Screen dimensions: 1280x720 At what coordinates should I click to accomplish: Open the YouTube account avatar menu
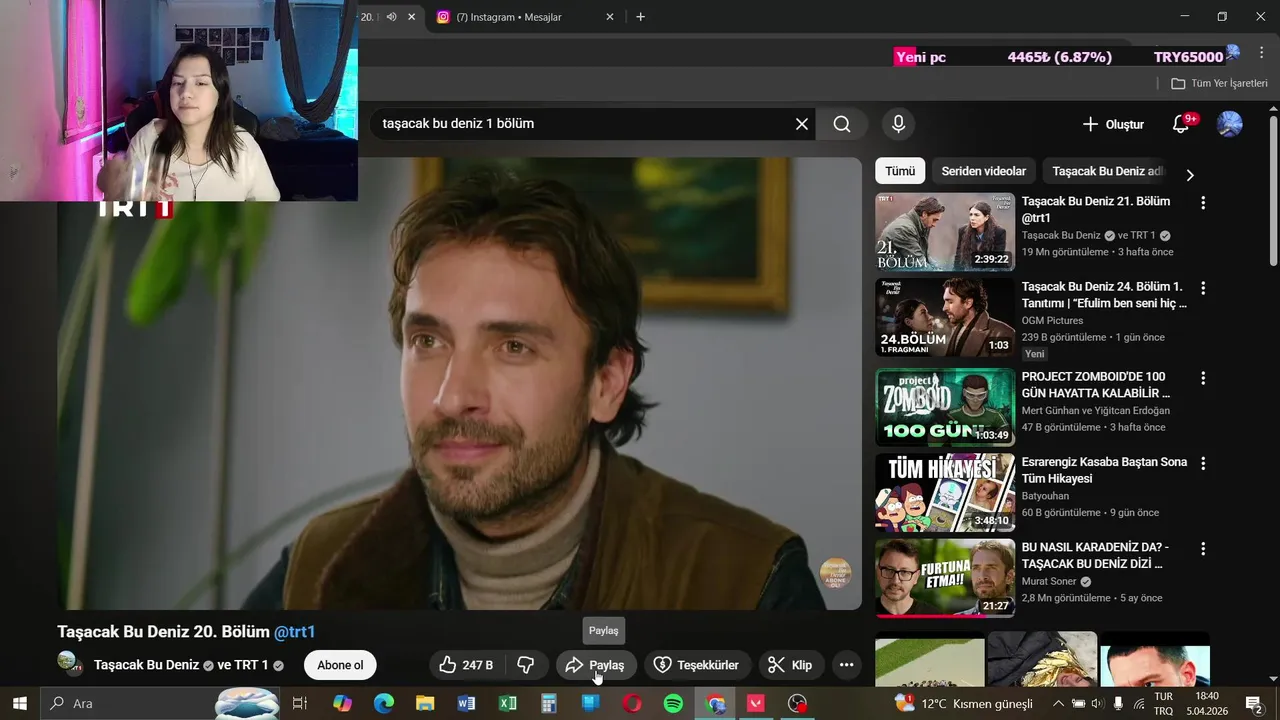tap(1229, 124)
